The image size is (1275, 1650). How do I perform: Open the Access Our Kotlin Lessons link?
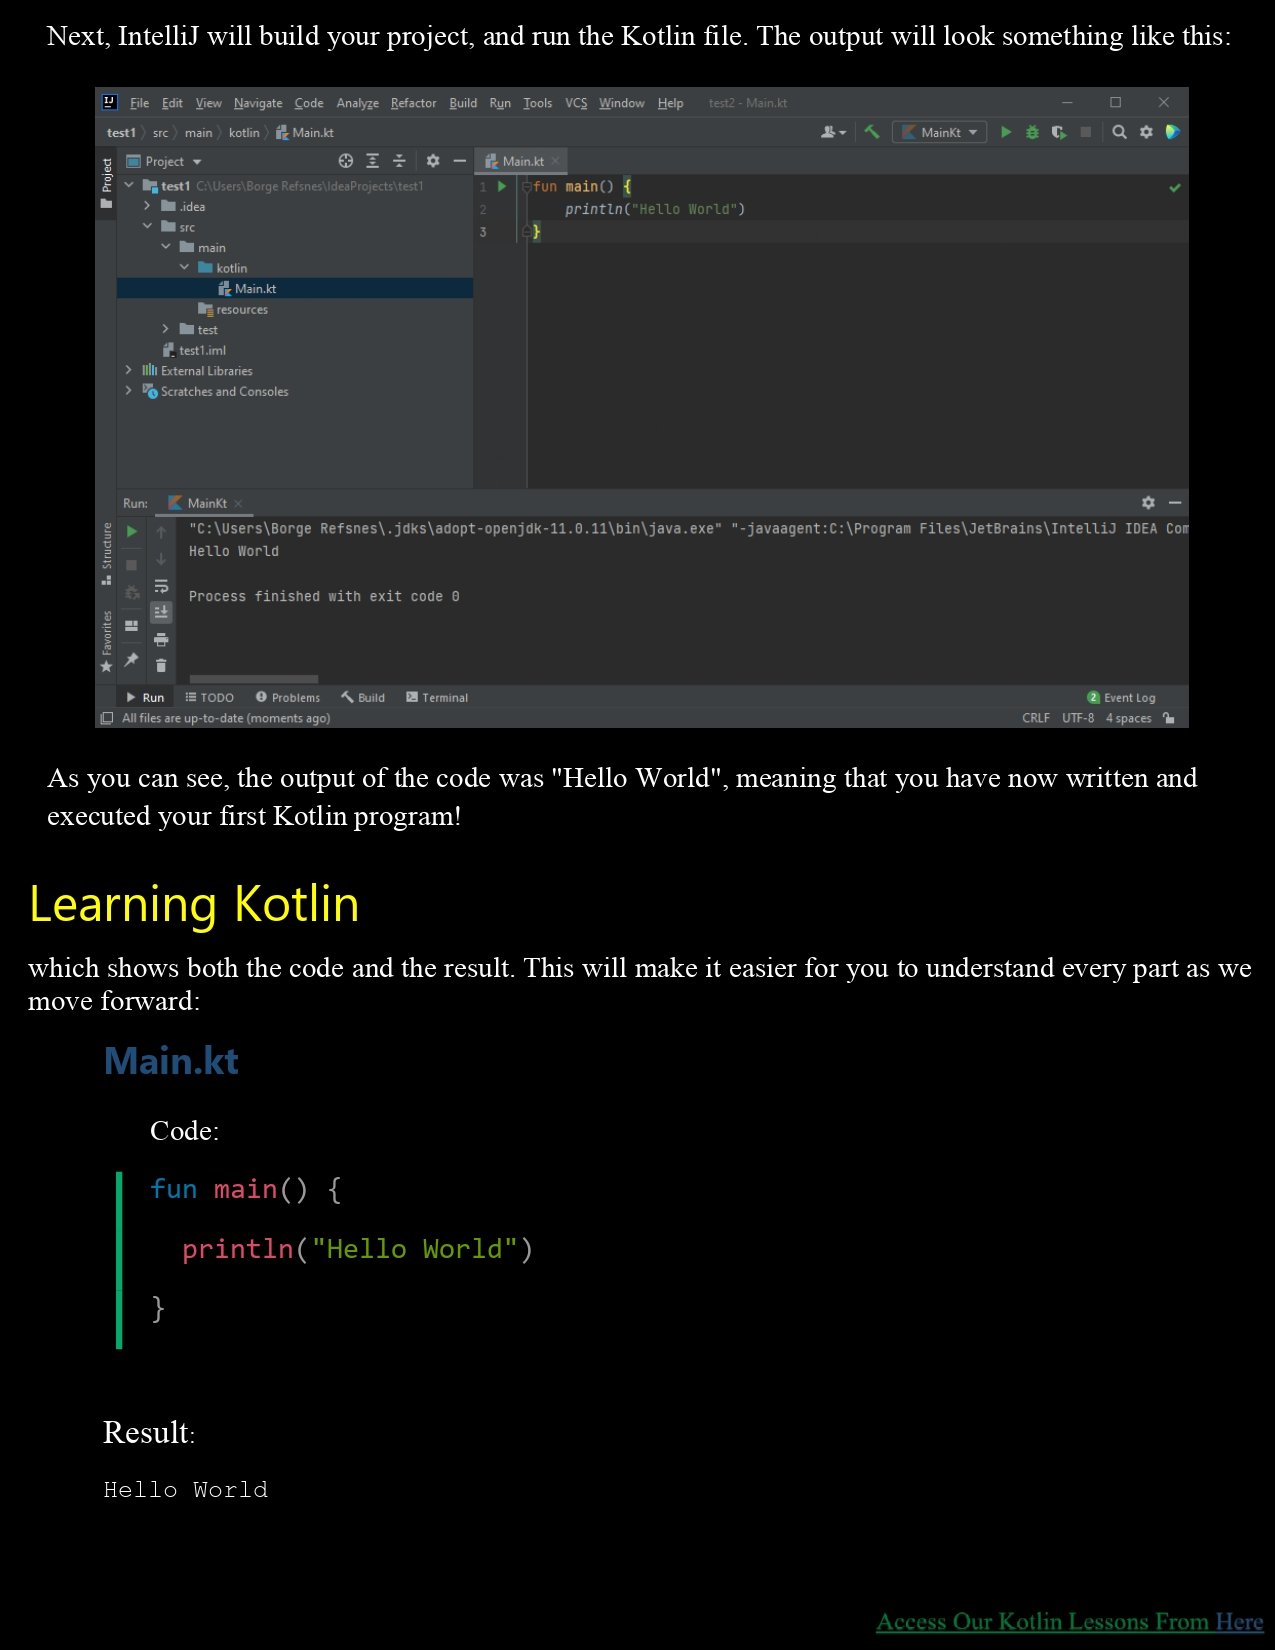[1069, 1621]
